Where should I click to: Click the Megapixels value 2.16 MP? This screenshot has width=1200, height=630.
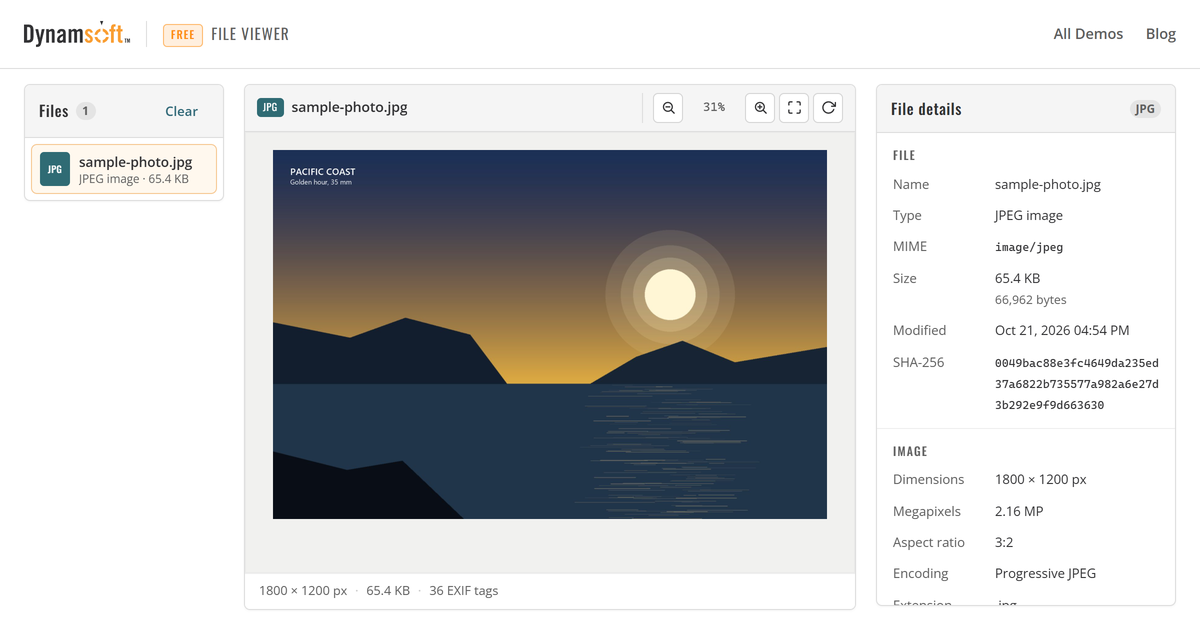pyautogui.click(x=1019, y=512)
